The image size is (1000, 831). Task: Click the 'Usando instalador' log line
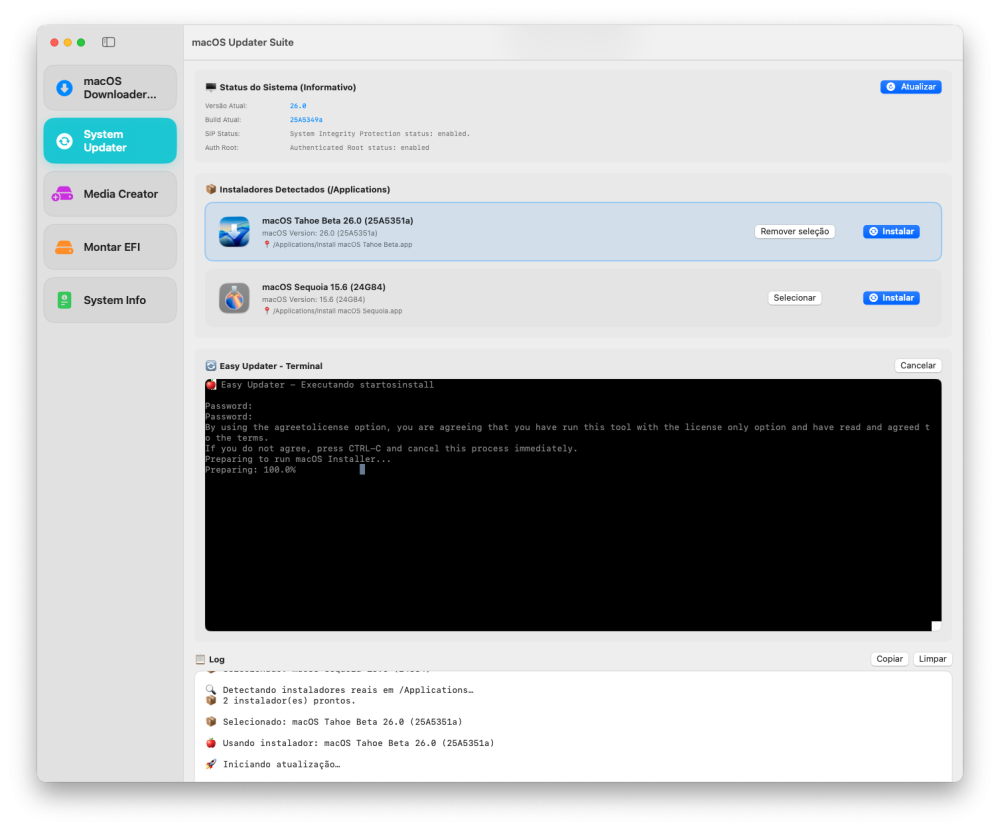[x=358, y=743]
